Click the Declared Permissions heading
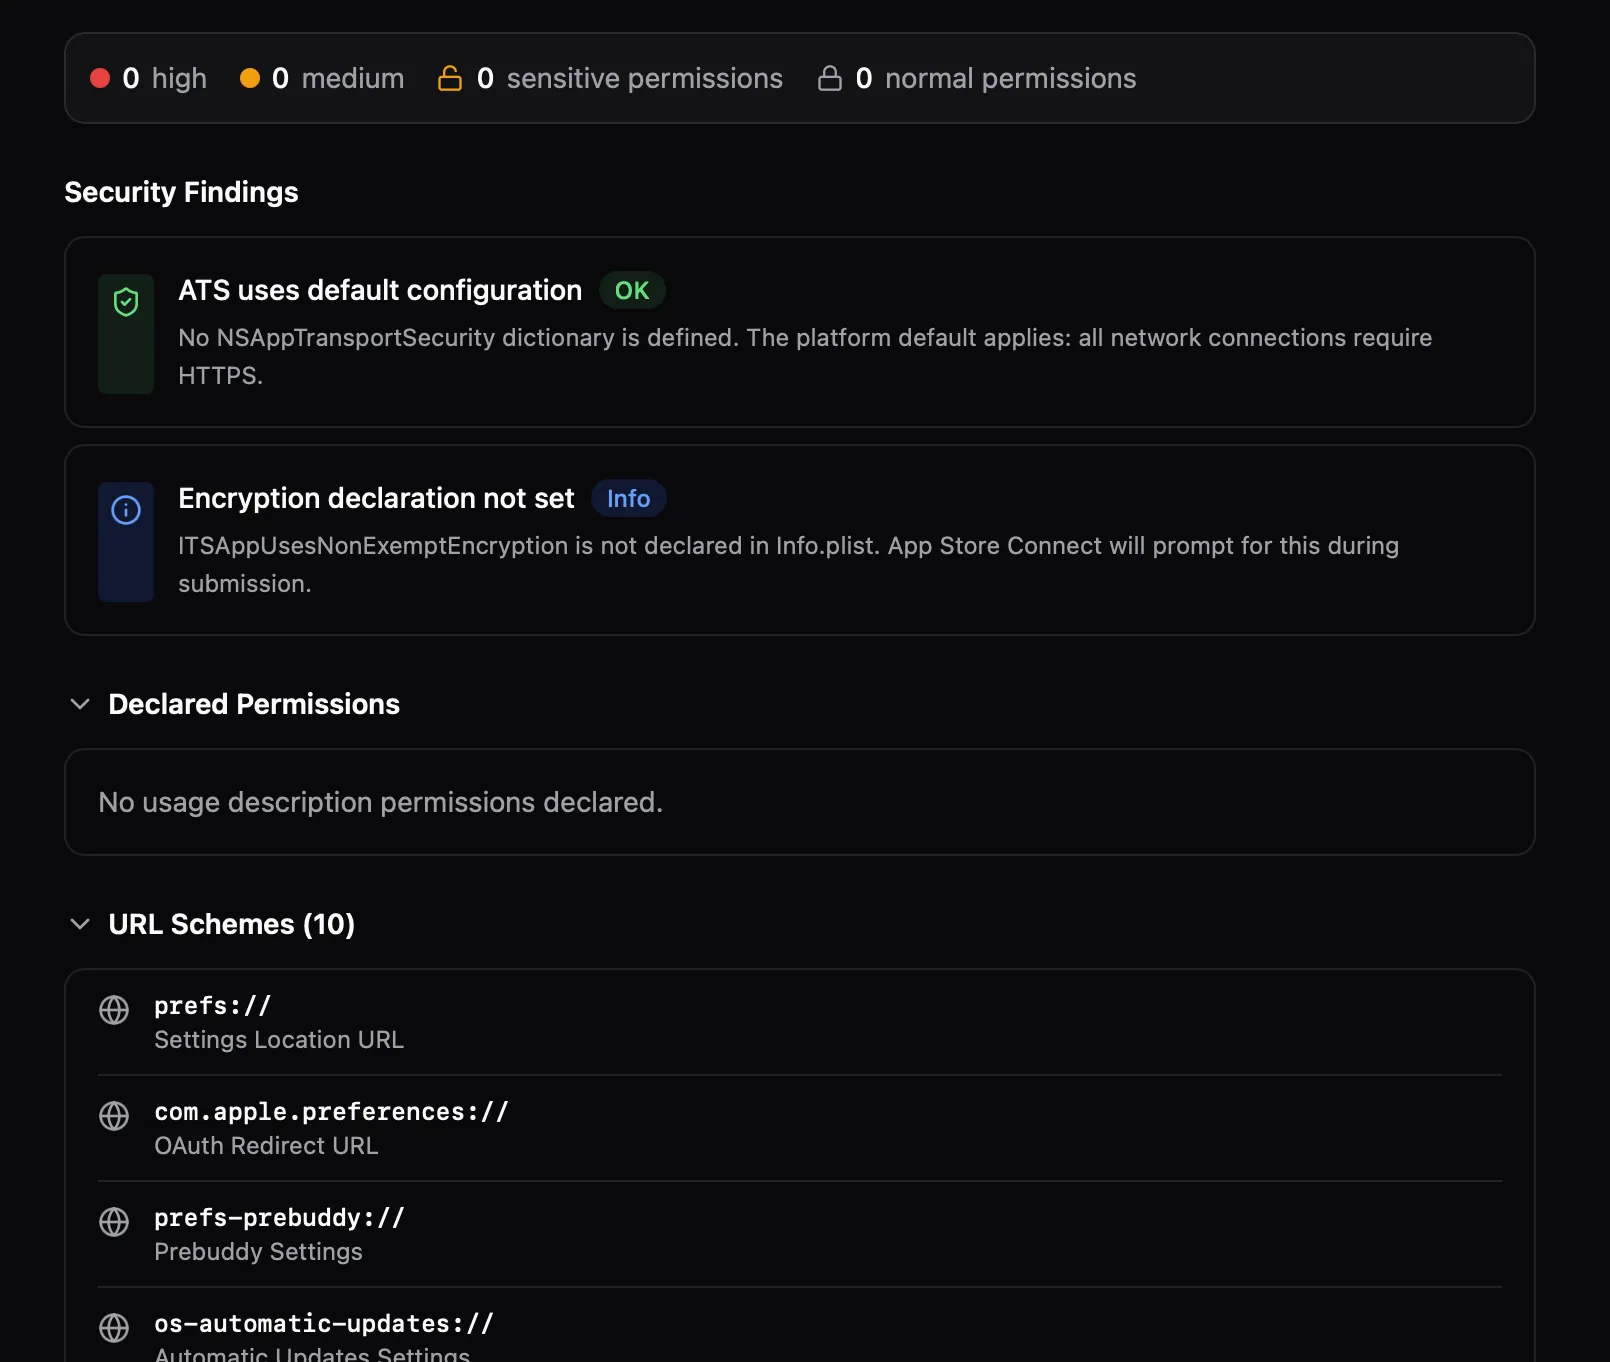Image resolution: width=1610 pixels, height=1362 pixels. [x=254, y=704]
